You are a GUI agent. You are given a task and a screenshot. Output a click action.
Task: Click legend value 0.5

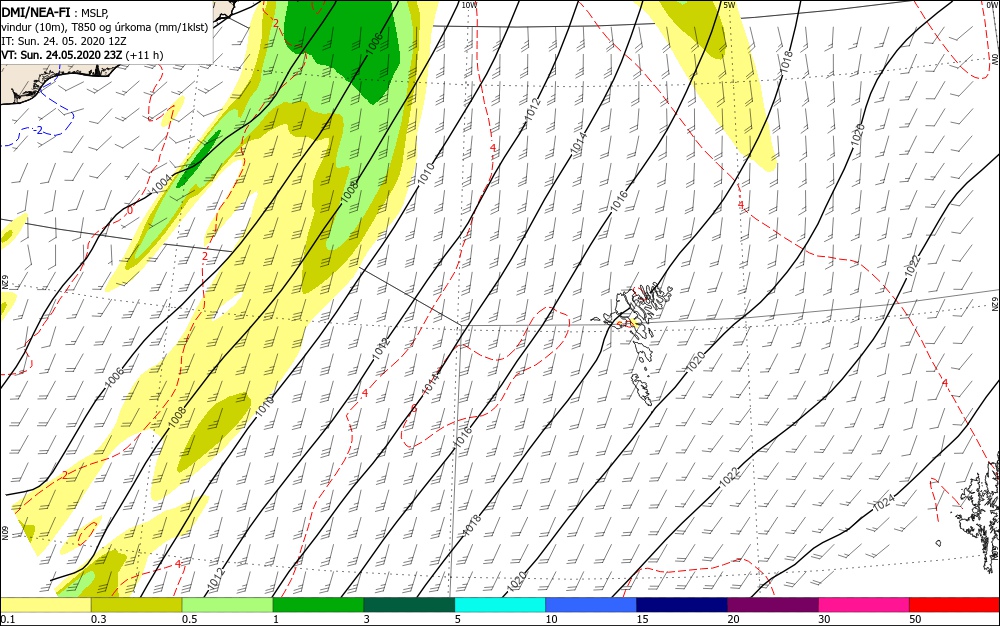coord(189,620)
